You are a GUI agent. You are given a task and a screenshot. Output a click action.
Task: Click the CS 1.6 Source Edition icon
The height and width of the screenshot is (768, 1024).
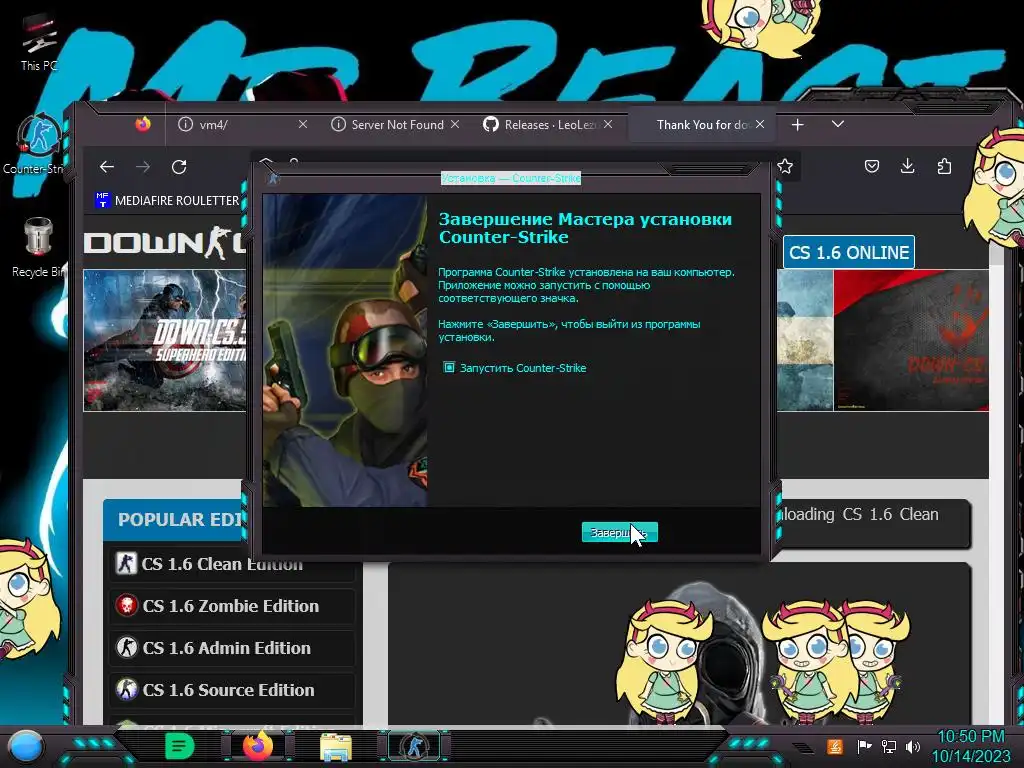coord(126,689)
